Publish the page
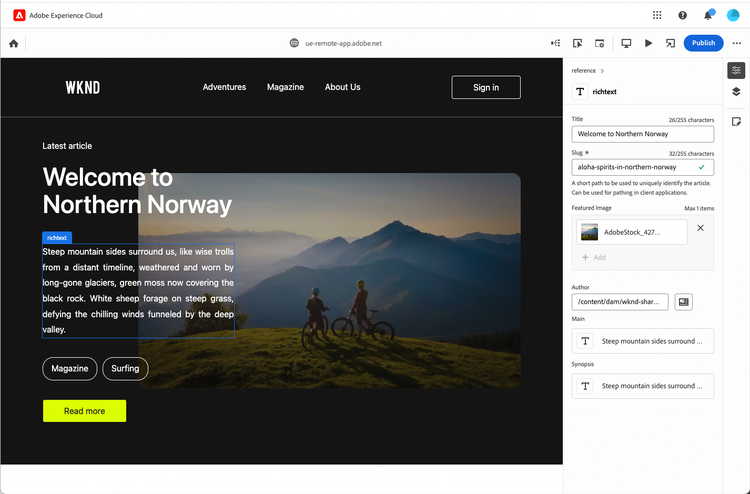This screenshot has height=494, width=750. coord(703,43)
